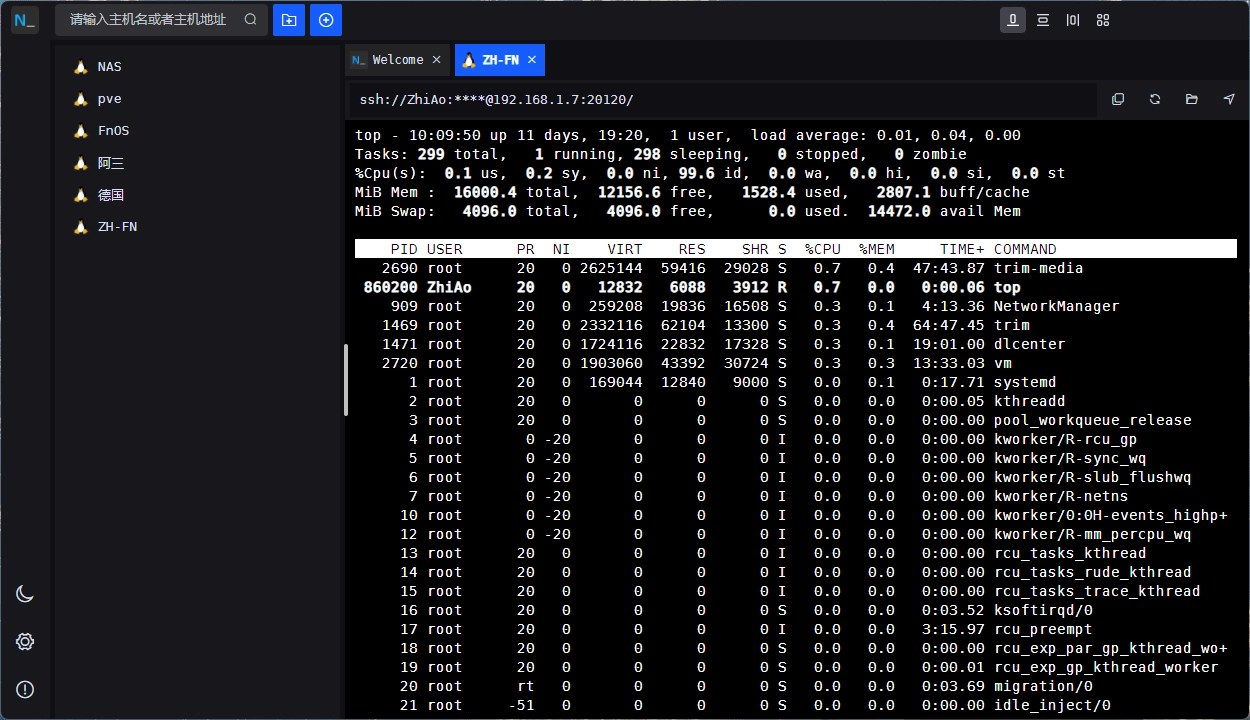Click the "MiB Swap:" label in the terminal
Screen dimensions: 1250x720
click(395, 211)
